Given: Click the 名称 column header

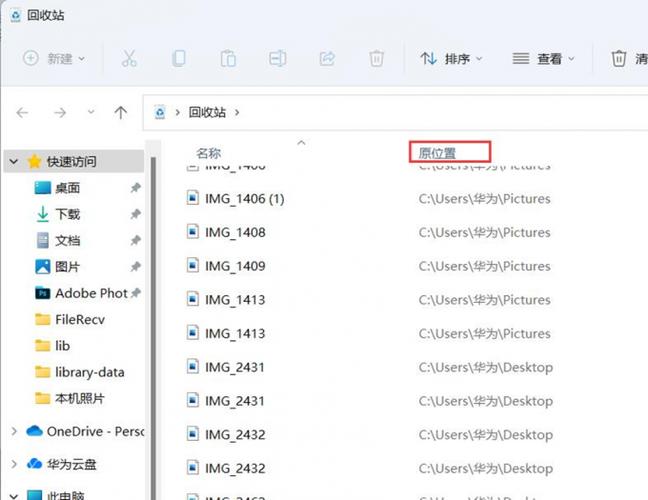Looking at the screenshot, I should tap(209, 153).
